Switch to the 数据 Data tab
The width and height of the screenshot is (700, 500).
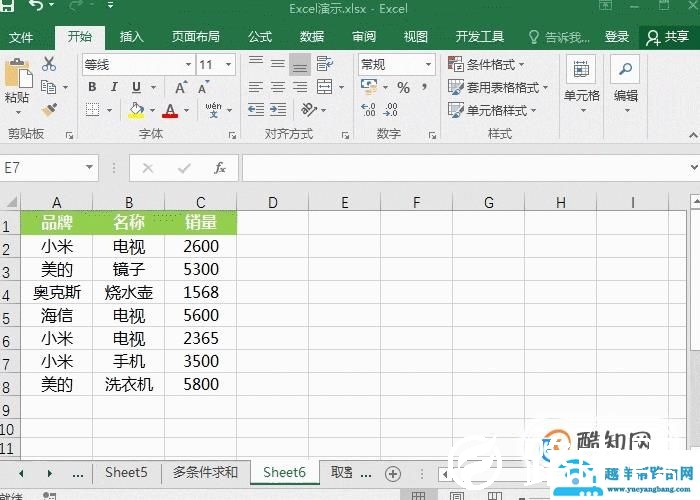312,37
